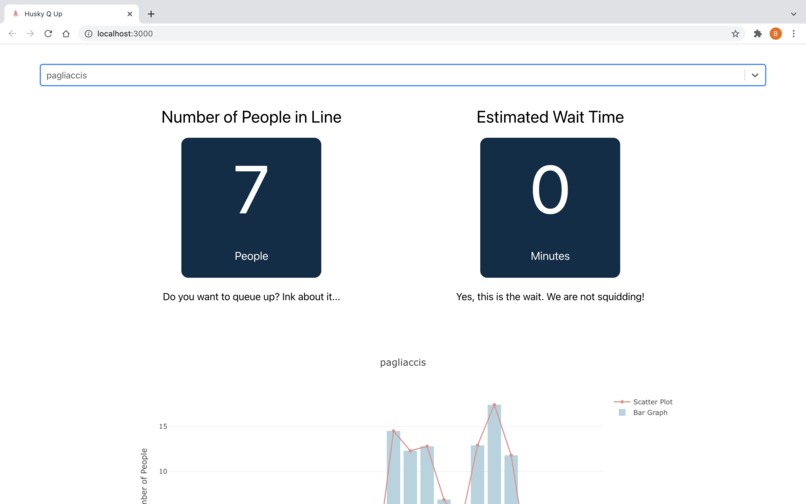Click the browser forward arrow
This screenshot has width=806, height=504.
coord(30,33)
